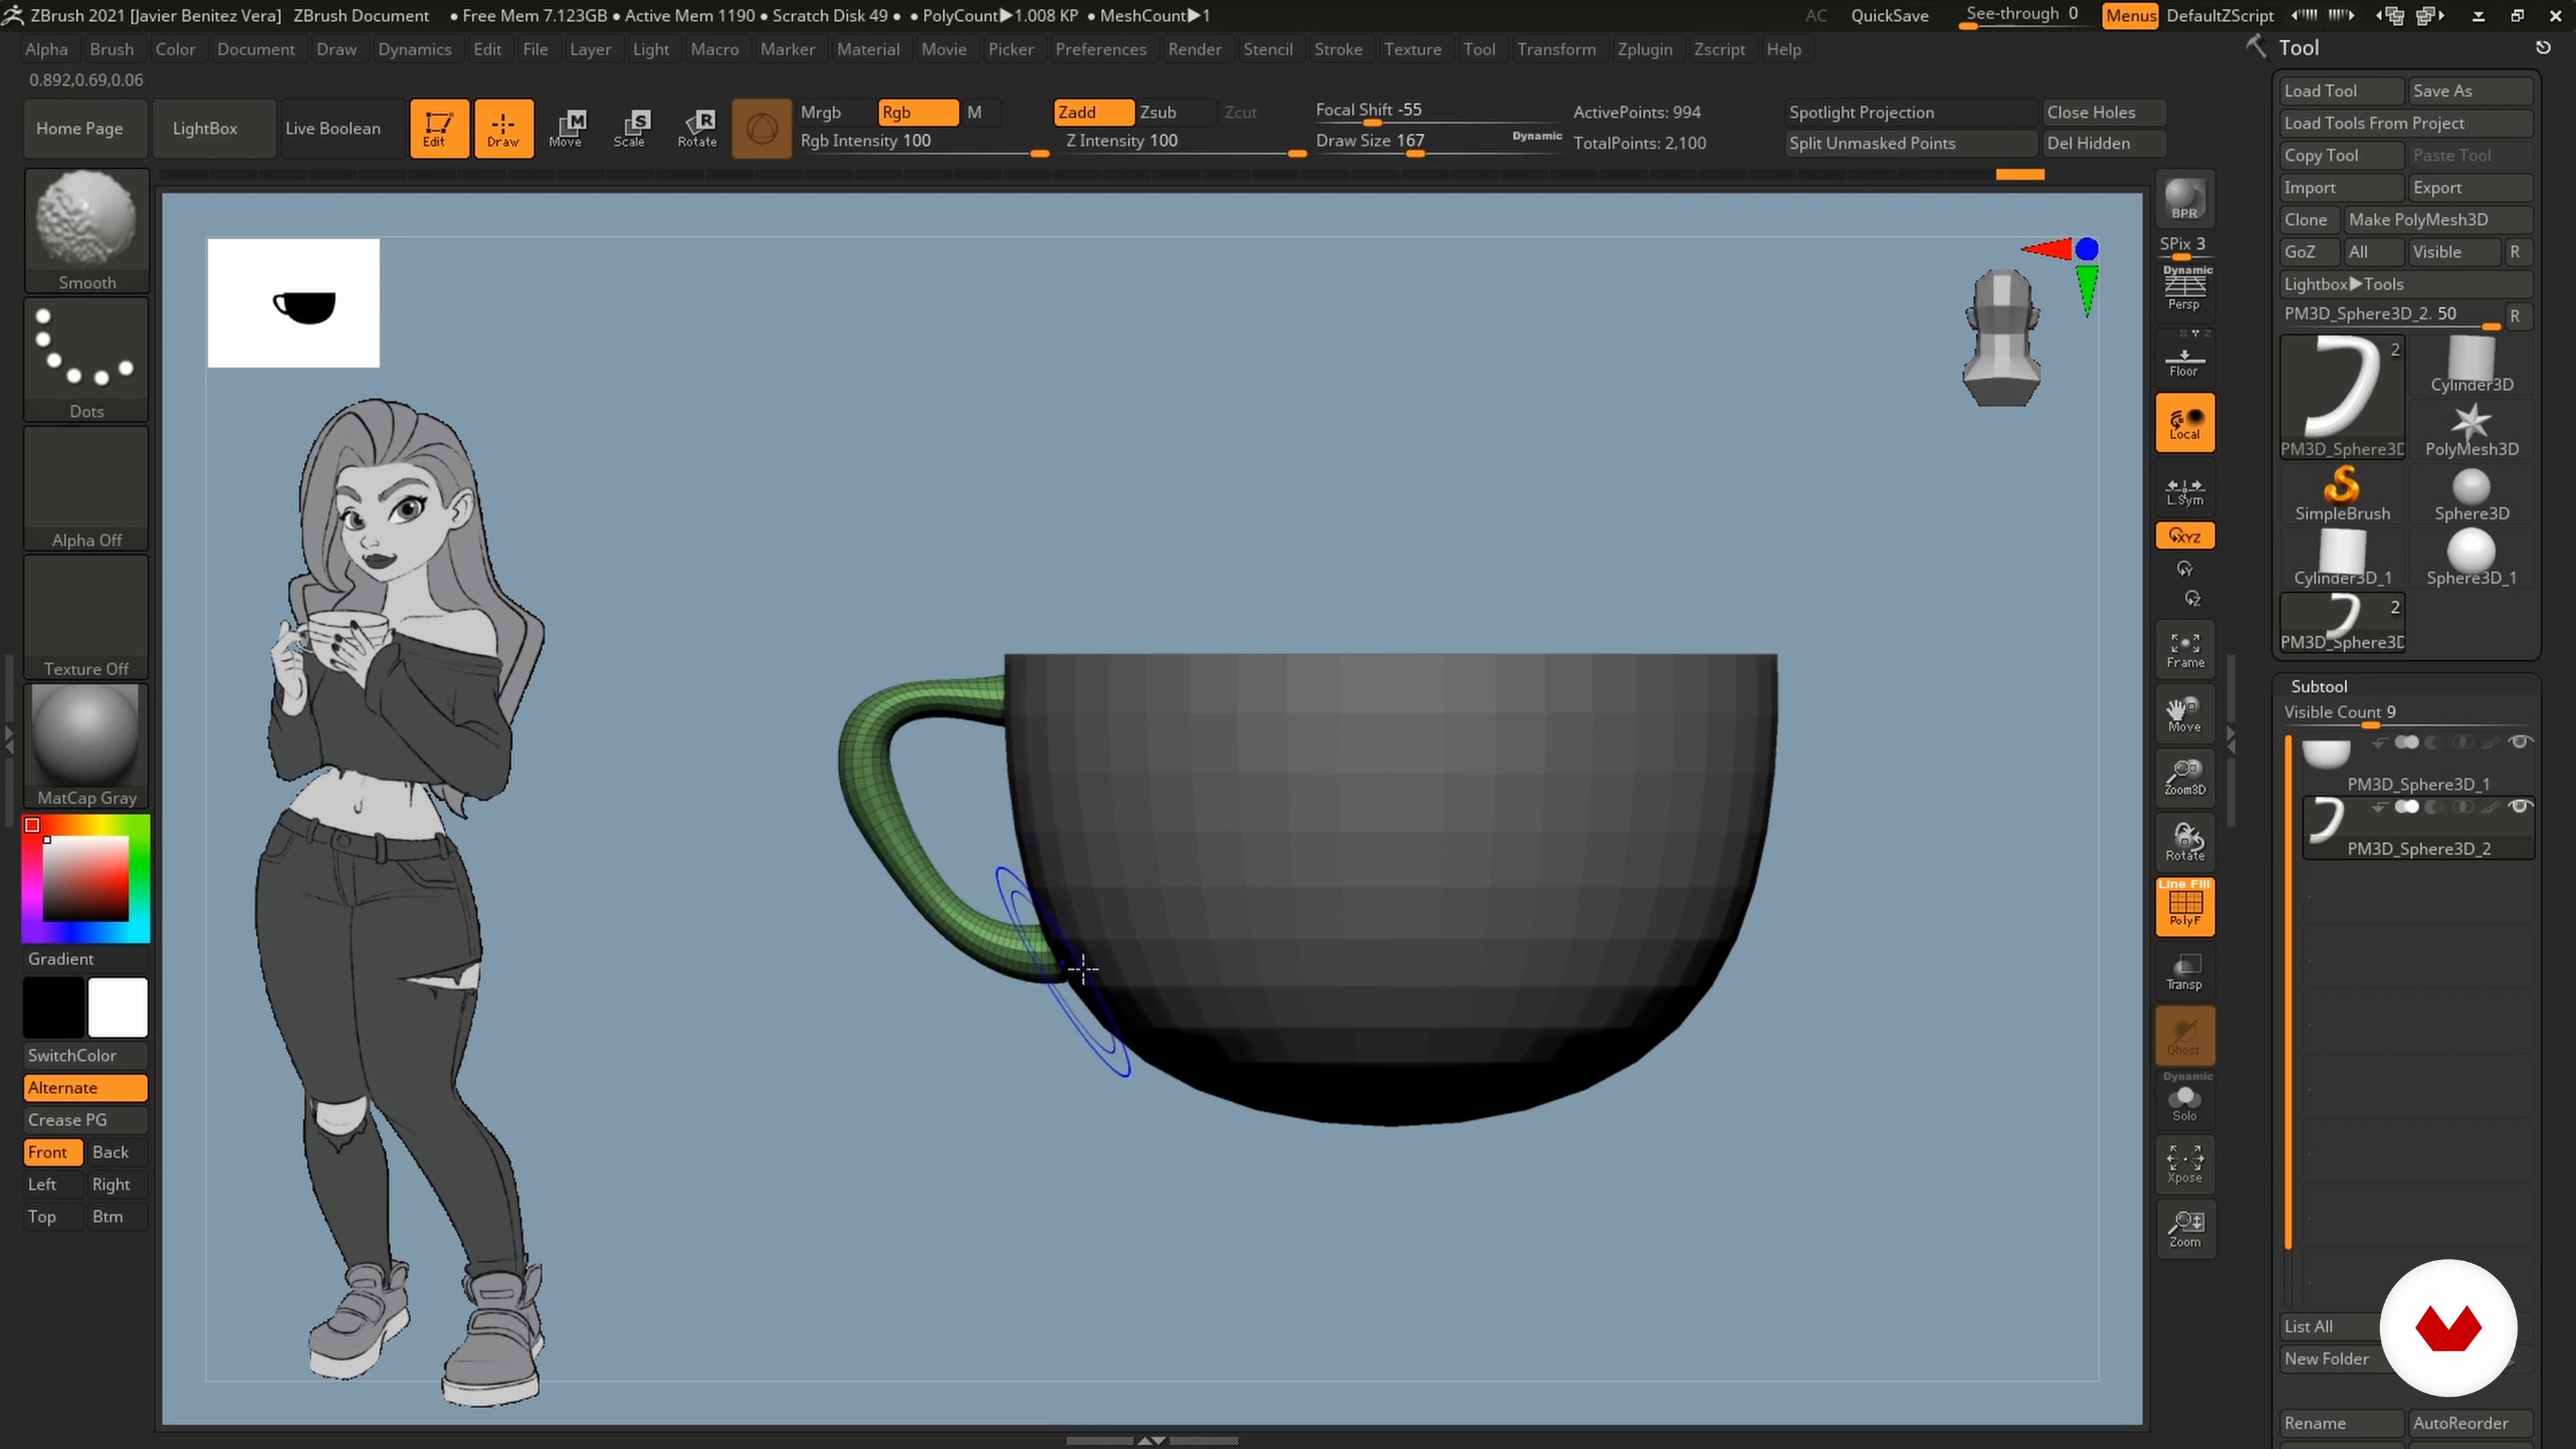Image resolution: width=2576 pixels, height=1449 pixels.
Task: Click the Rotate gizmo button in top toolbar
Action: pyautogui.click(x=697, y=128)
